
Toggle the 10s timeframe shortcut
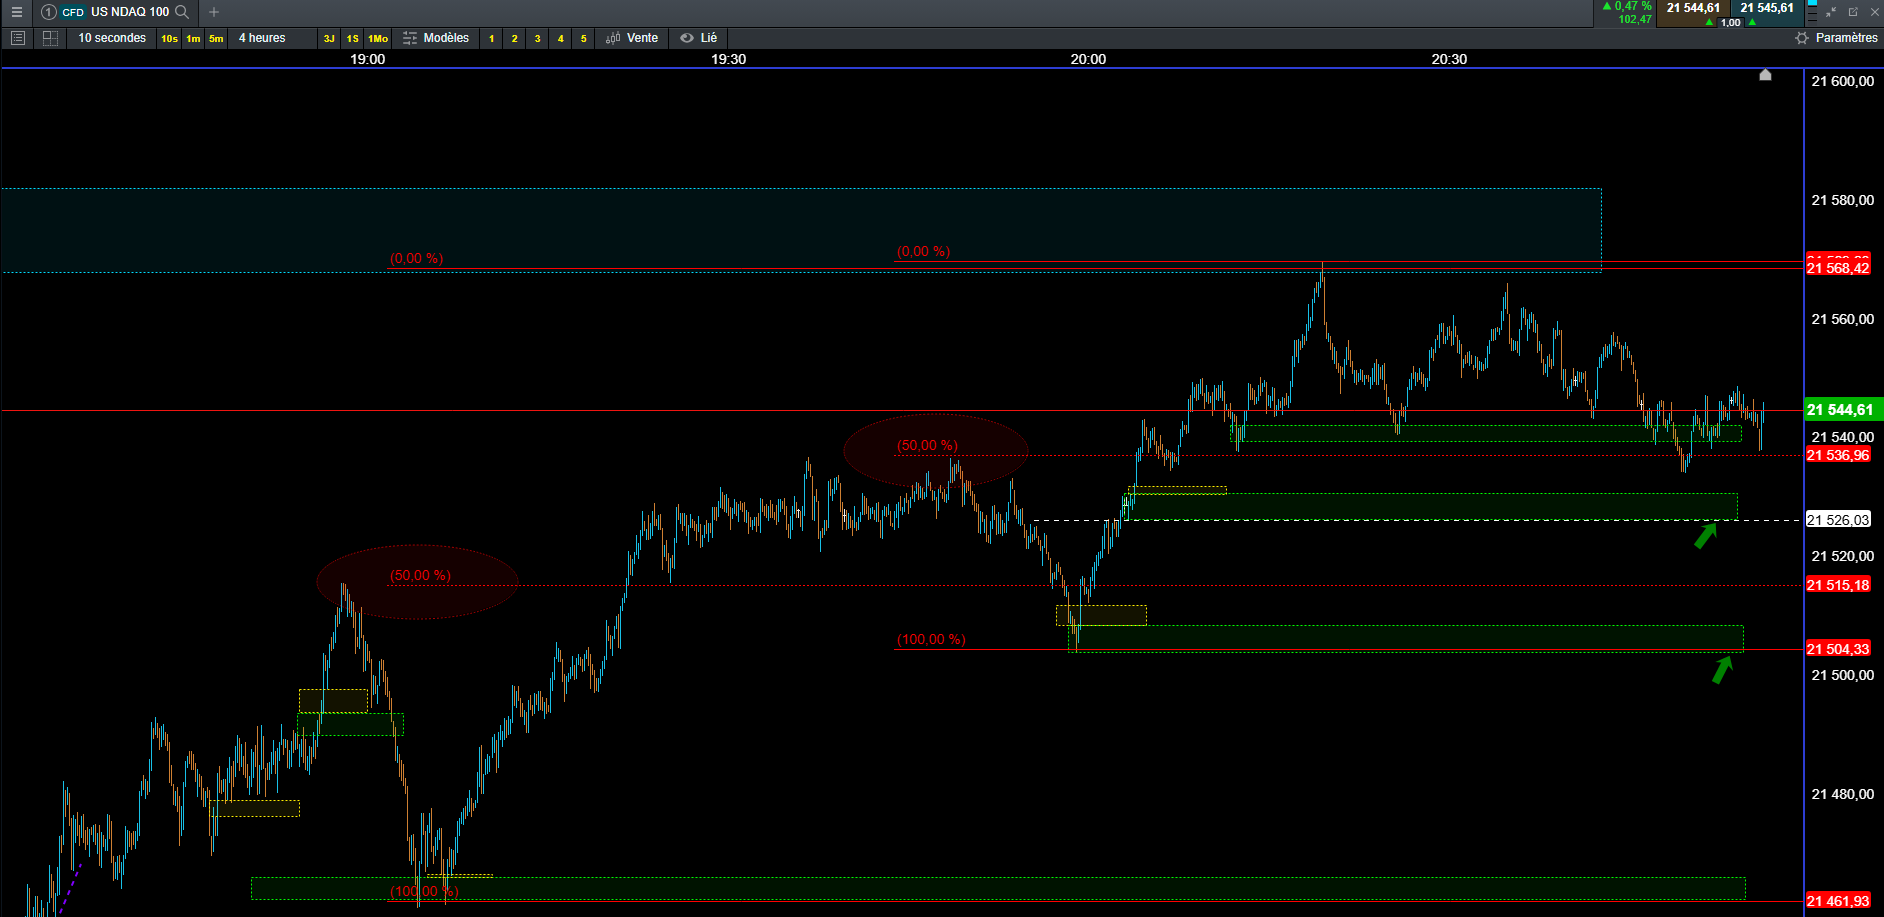click(x=169, y=39)
